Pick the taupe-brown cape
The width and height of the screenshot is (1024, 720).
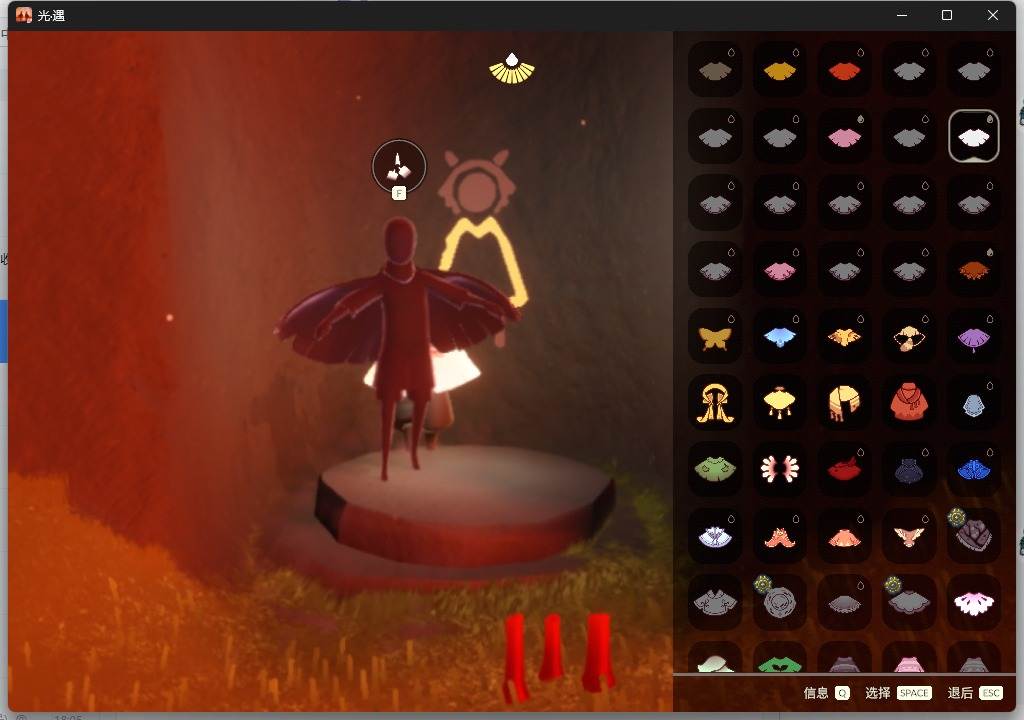coord(715,69)
